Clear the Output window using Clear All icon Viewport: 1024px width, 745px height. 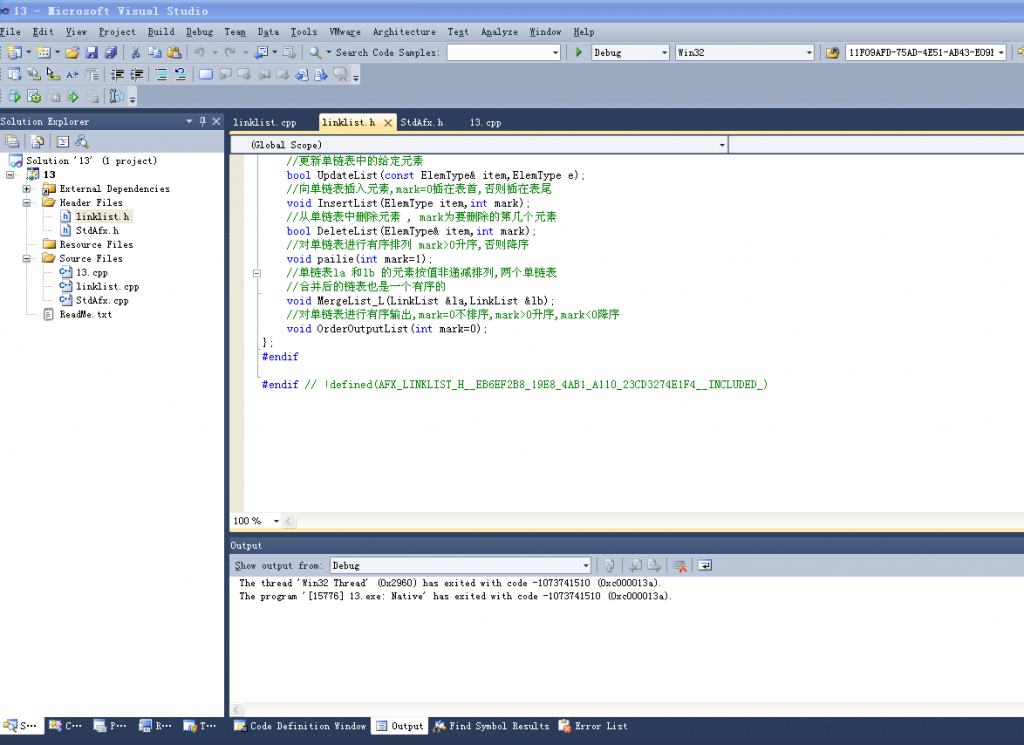click(681, 565)
